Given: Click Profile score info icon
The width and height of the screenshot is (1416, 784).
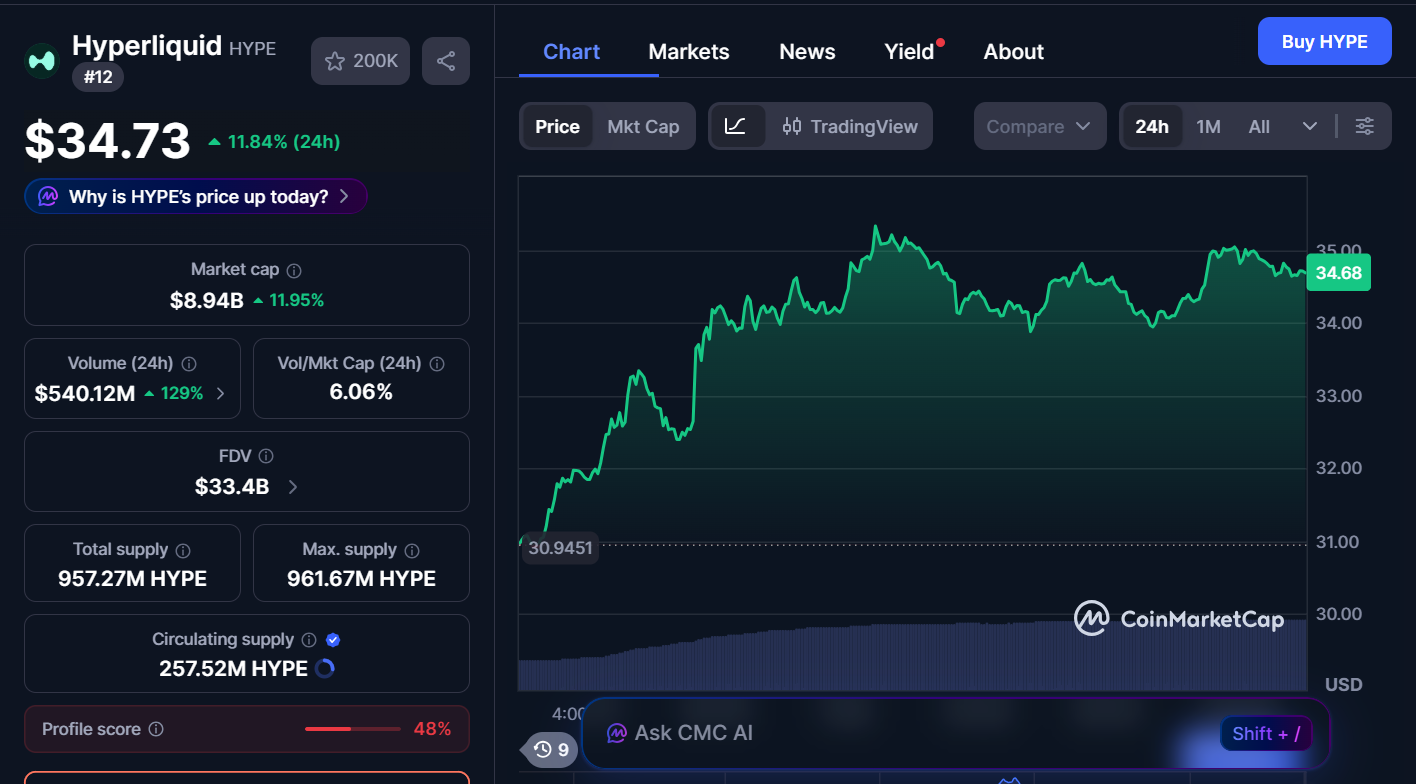Looking at the screenshot, I should (x=156, y=729).
